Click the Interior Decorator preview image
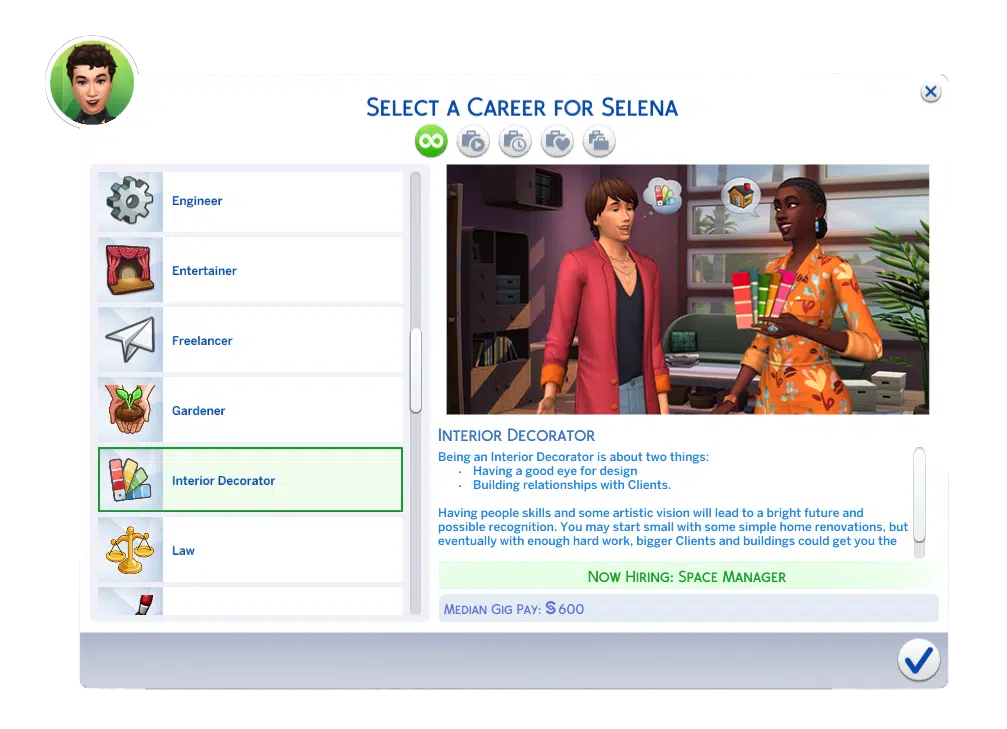The image size is (1007, 729). click(687, 289)
